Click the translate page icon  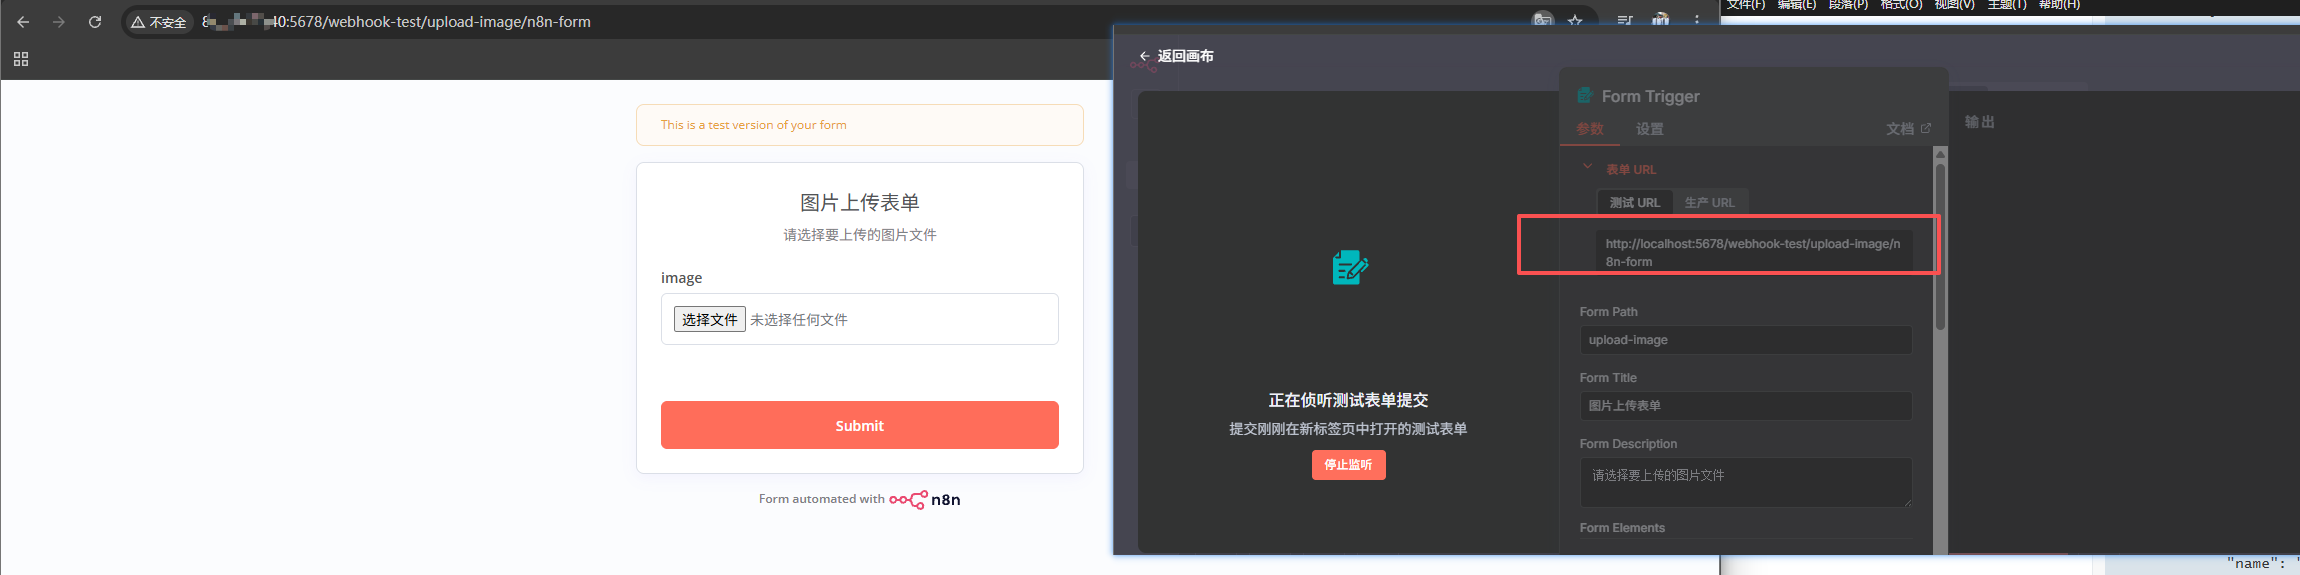coord(1543,20)
